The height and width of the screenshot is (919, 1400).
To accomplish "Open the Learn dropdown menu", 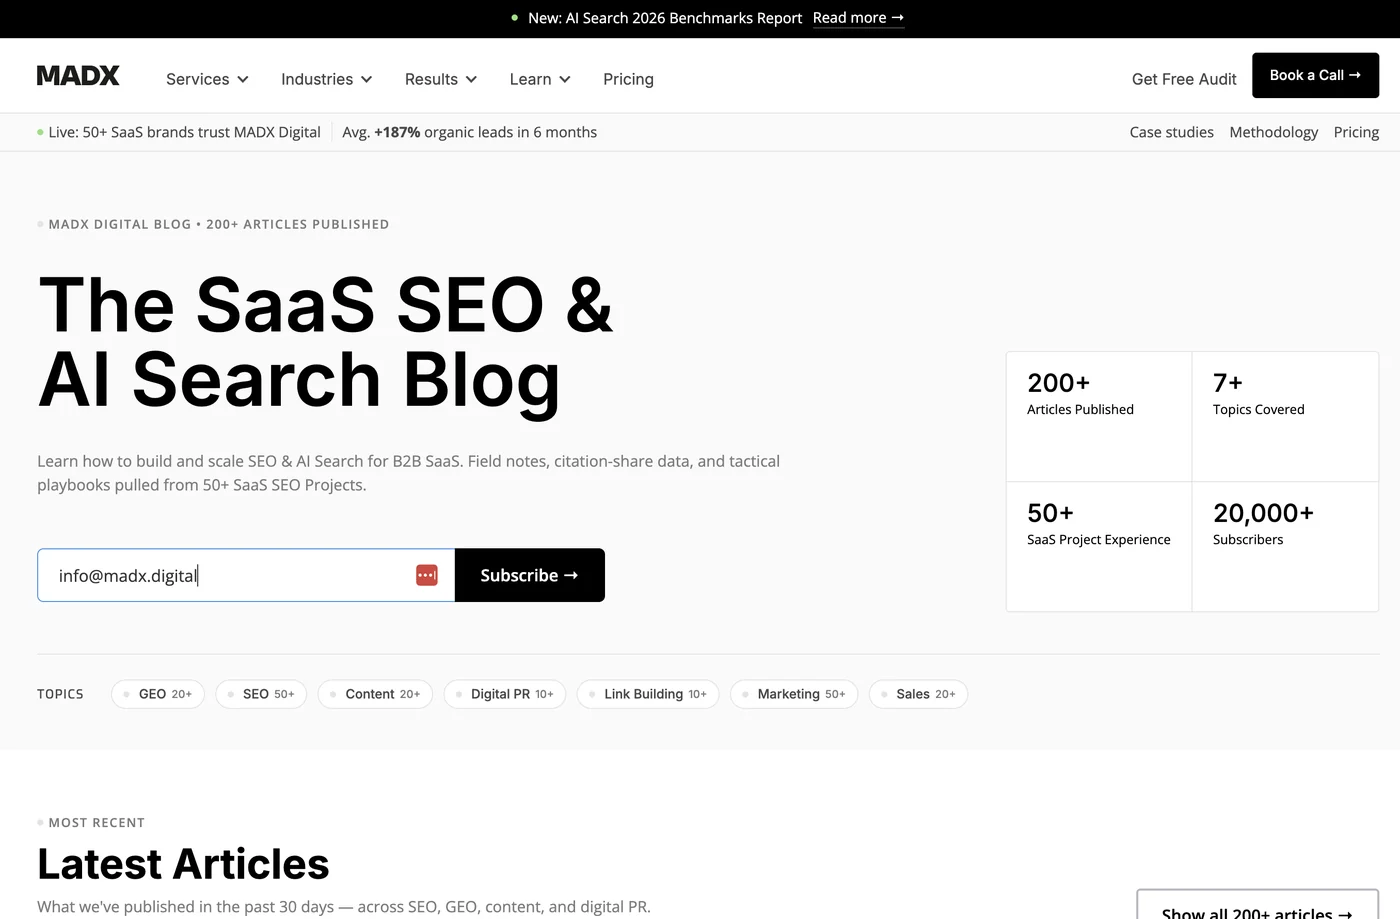I will click(540, 79).
